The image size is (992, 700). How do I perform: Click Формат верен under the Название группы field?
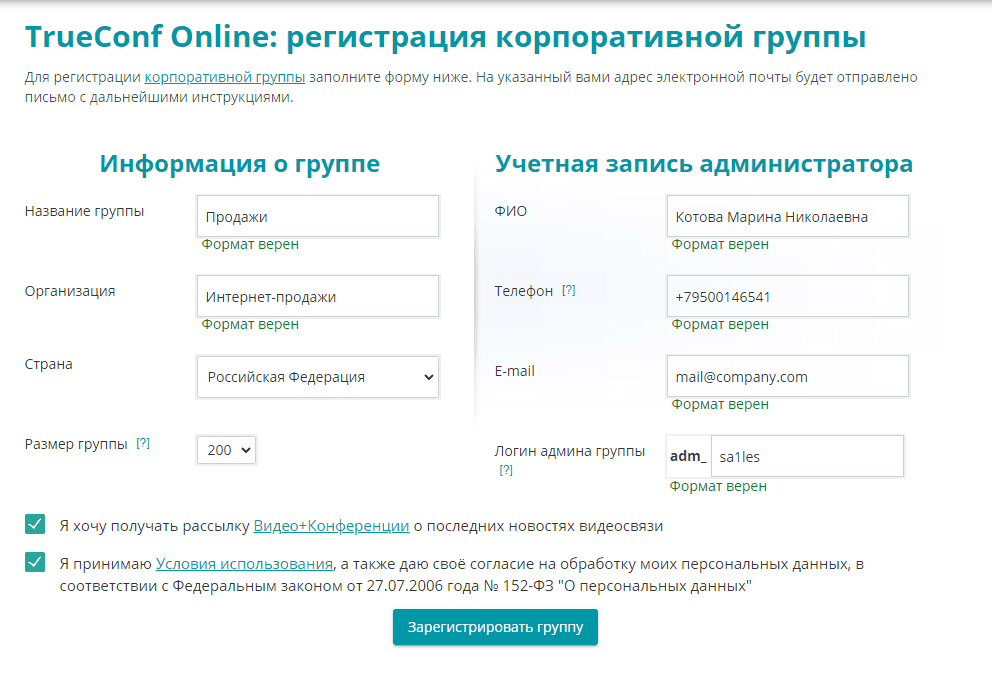[x=250, y=244]
